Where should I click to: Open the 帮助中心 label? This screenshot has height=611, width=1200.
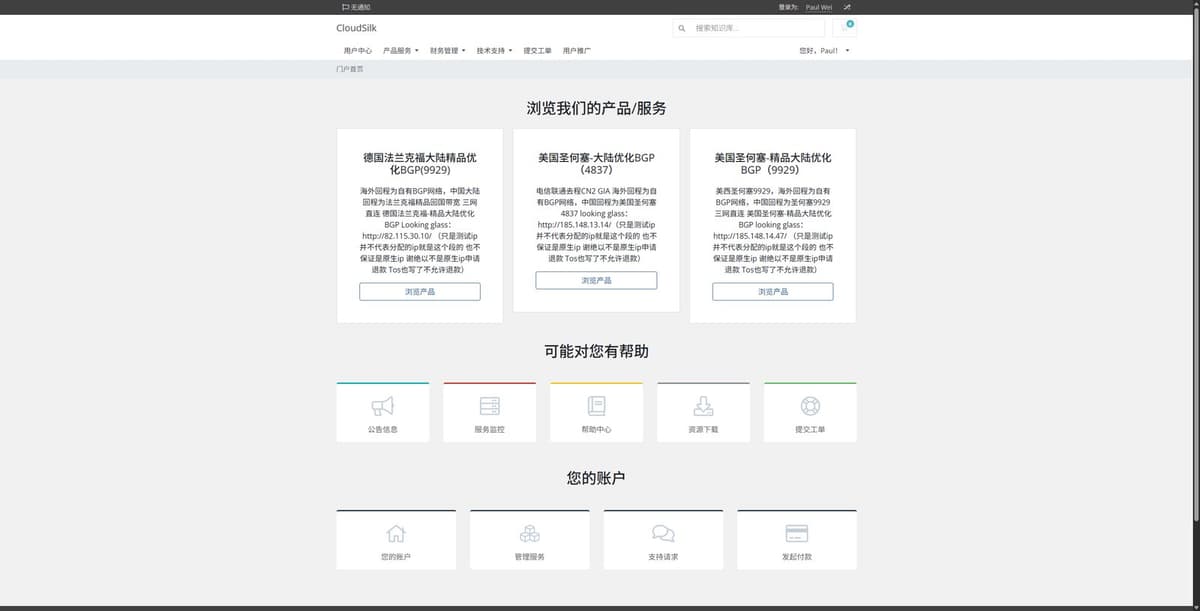pyautogui.click(x=597, y=429)
